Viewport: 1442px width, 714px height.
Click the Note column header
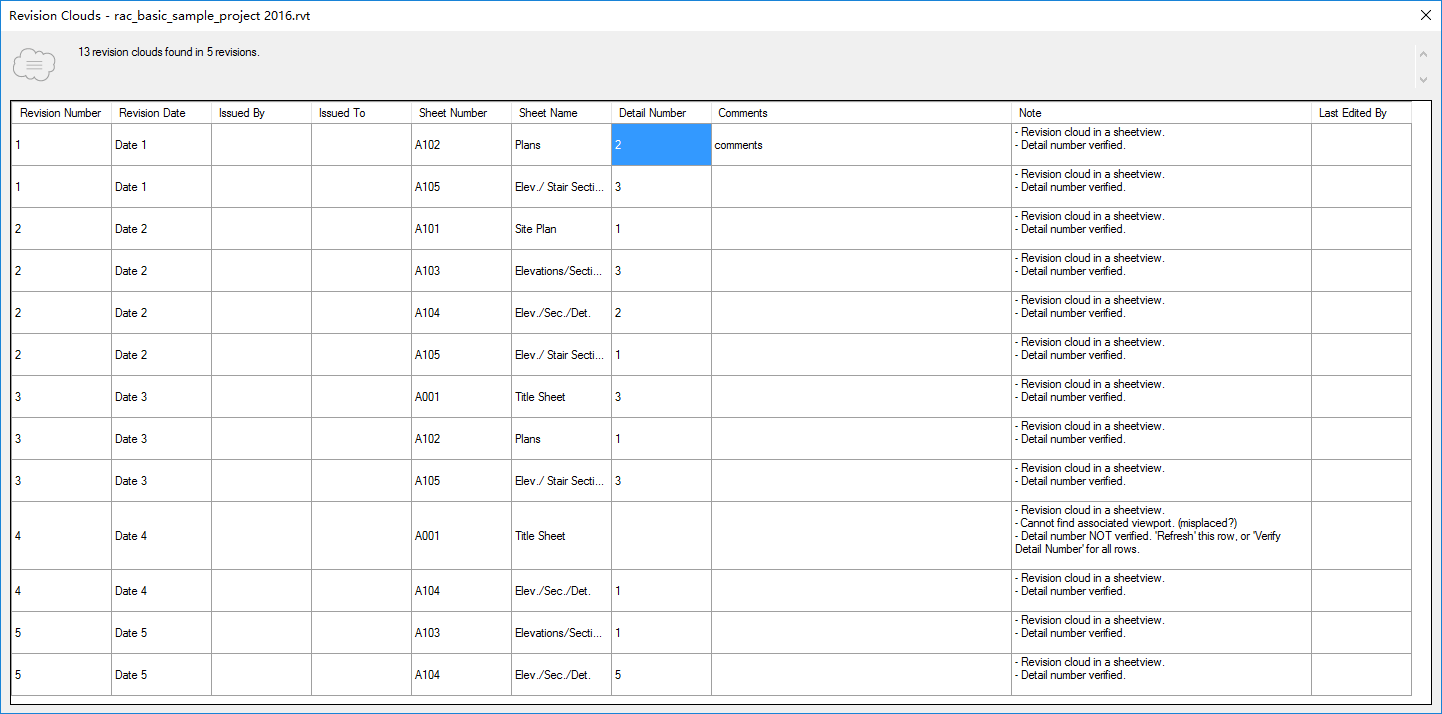(1029, 113)
